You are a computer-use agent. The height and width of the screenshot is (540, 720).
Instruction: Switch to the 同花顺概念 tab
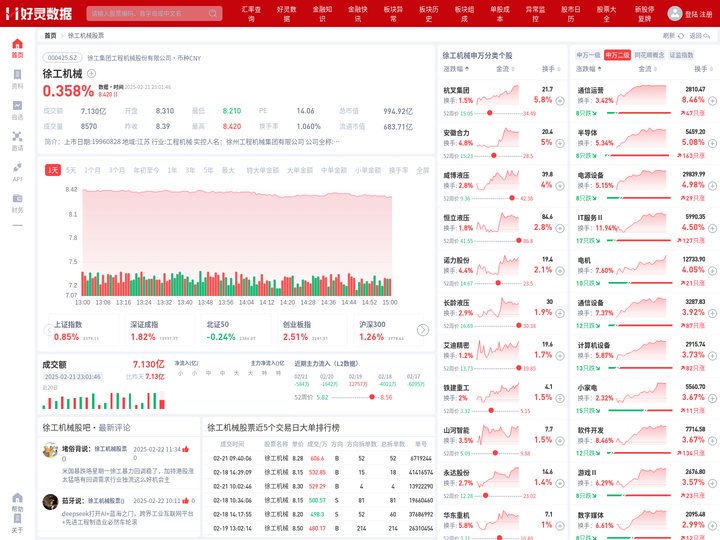[649, 55]
